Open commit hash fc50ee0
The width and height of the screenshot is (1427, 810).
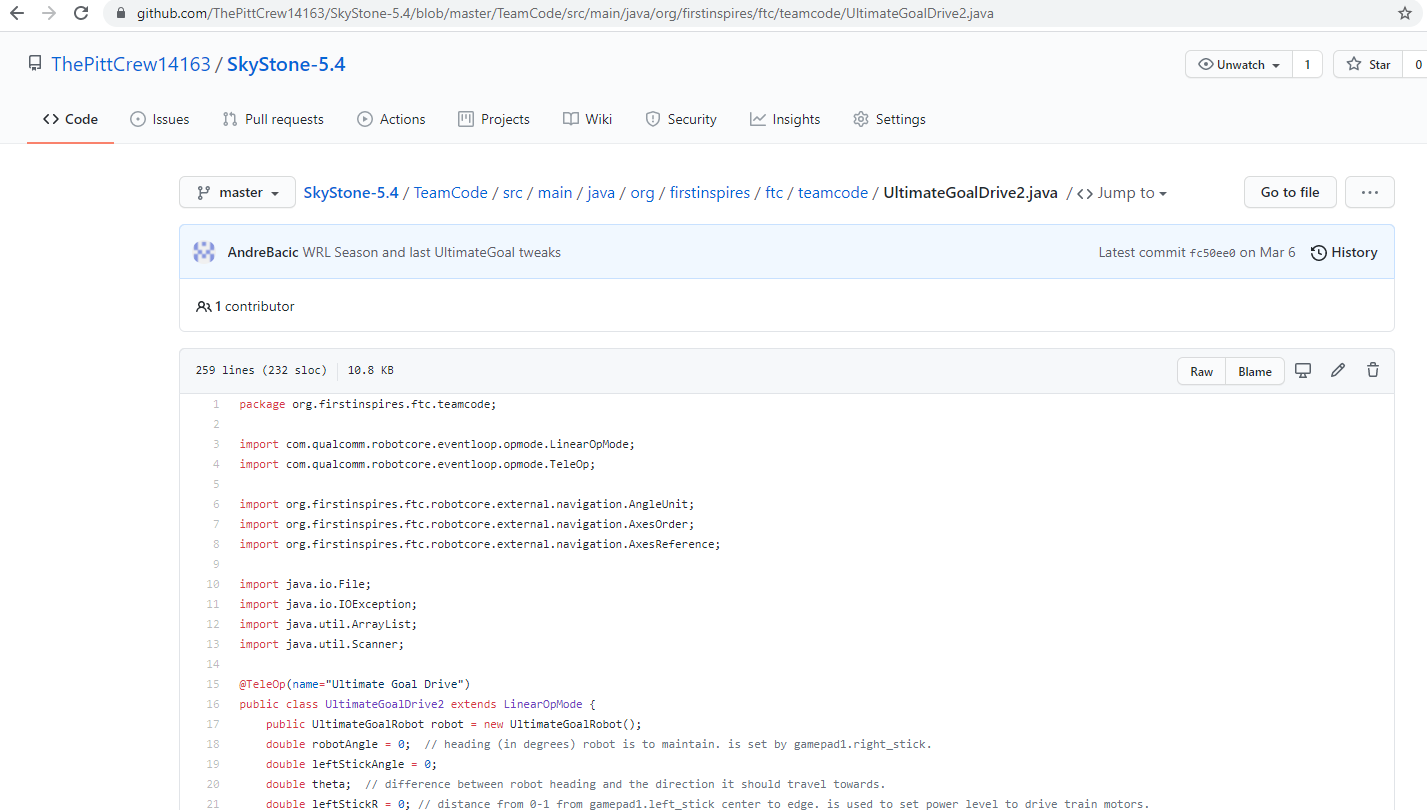pos(1213,253)
